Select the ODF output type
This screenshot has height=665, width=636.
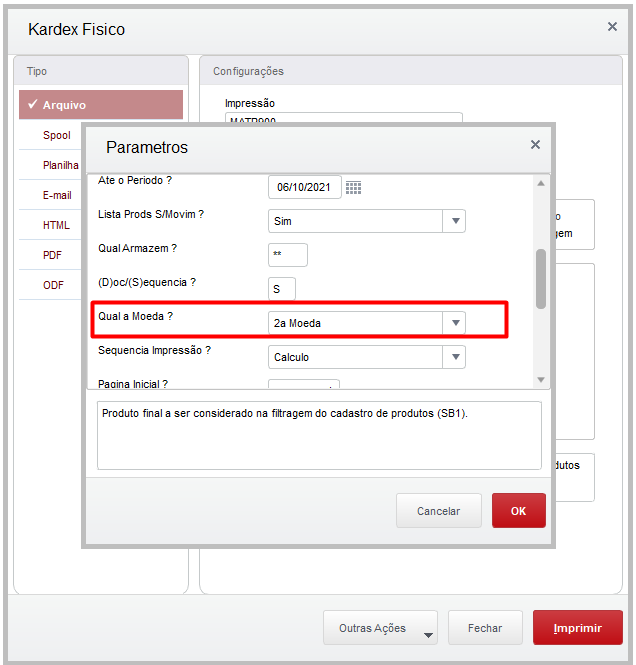coord(53,285)
